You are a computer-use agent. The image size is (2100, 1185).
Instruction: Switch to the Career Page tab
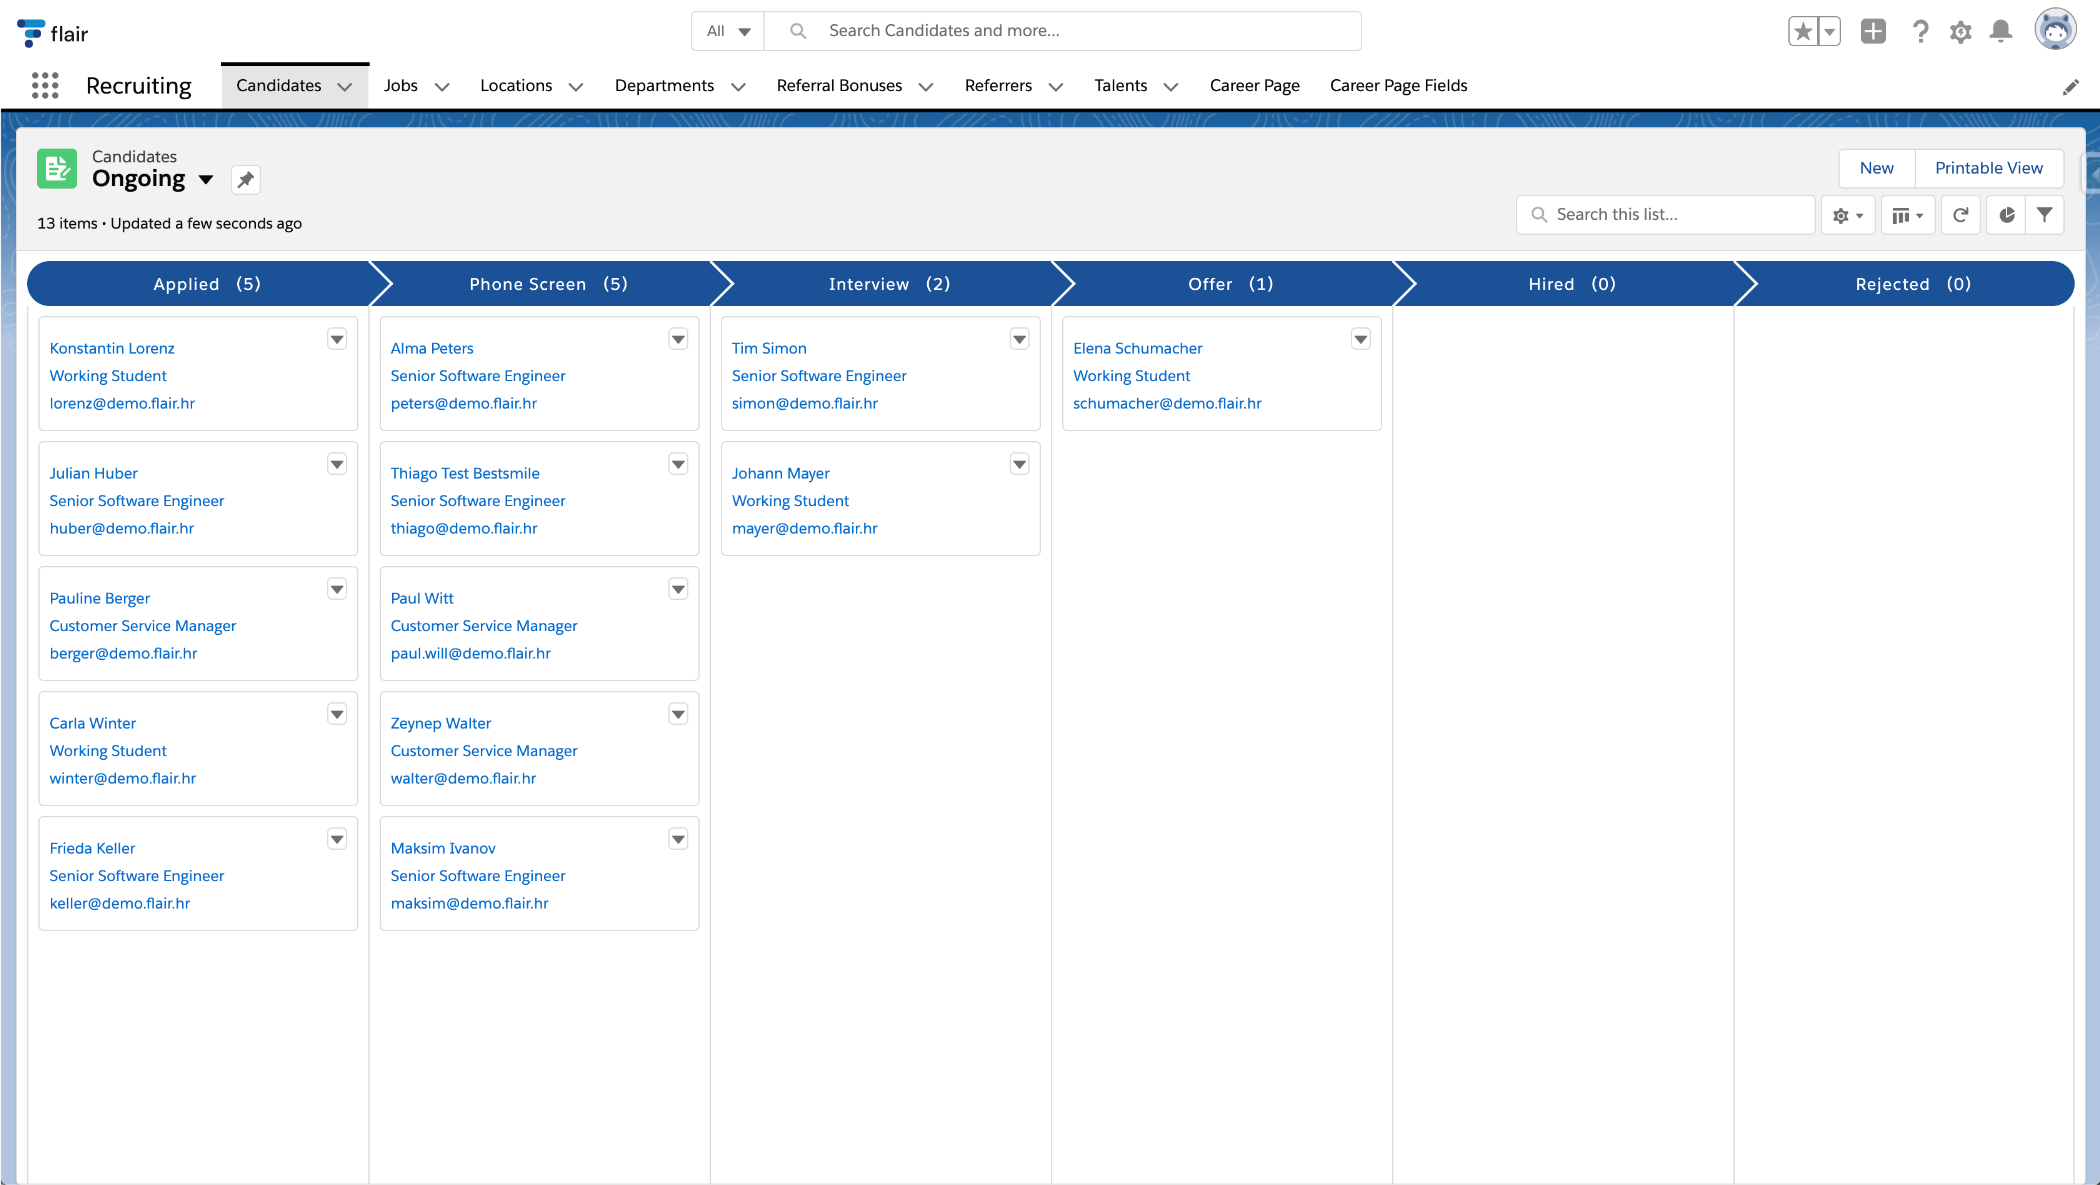tap(1255, 85)
